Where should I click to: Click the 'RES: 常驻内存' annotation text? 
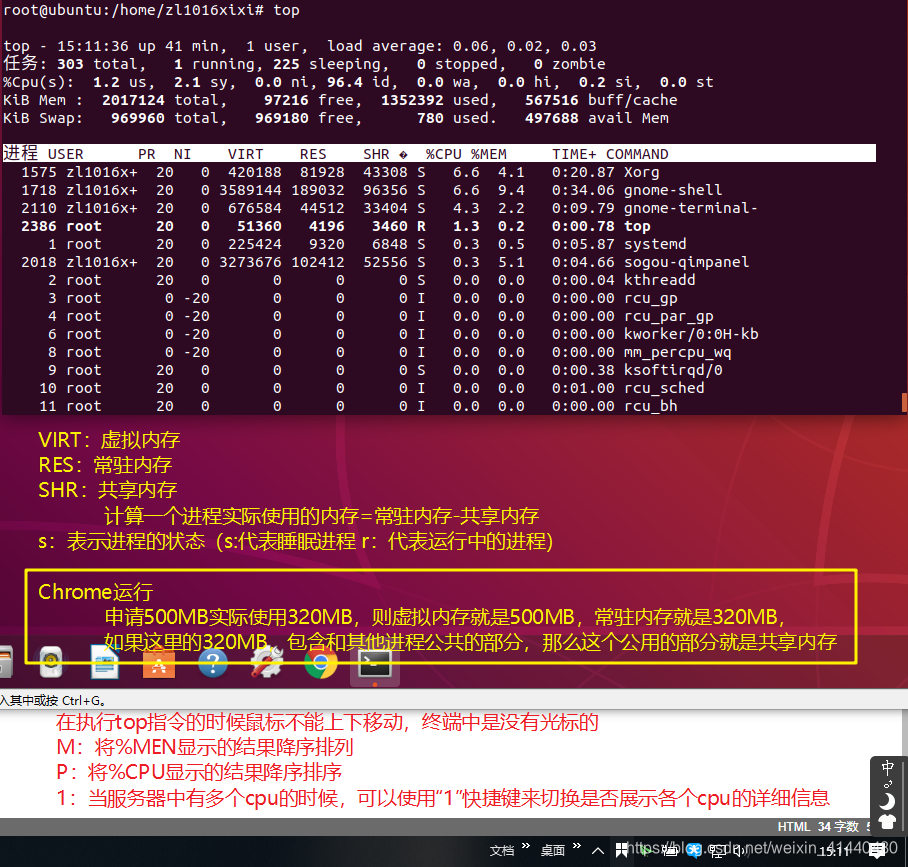point(105,464)
